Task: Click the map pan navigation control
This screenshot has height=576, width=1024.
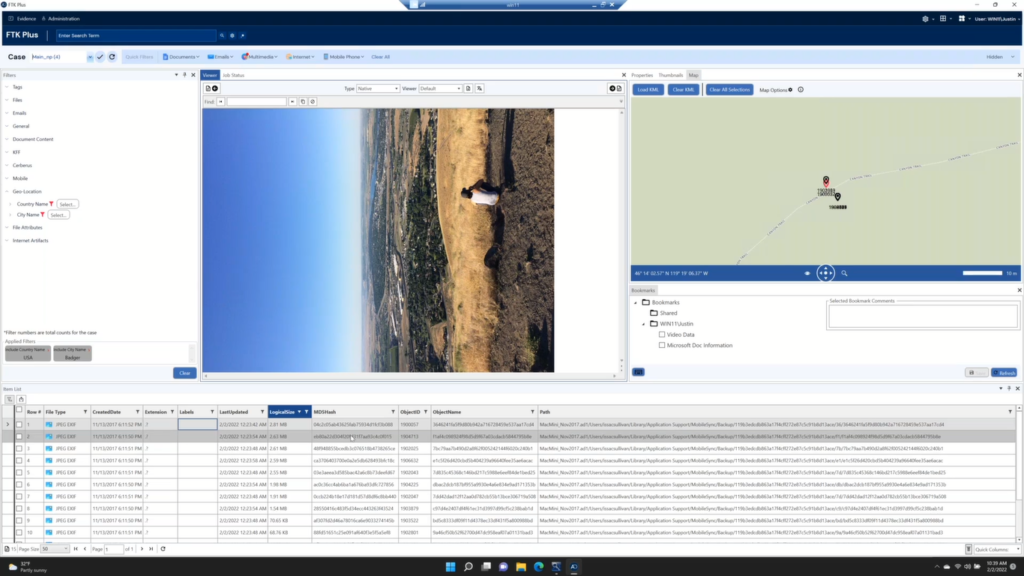Action: point(825,273)
